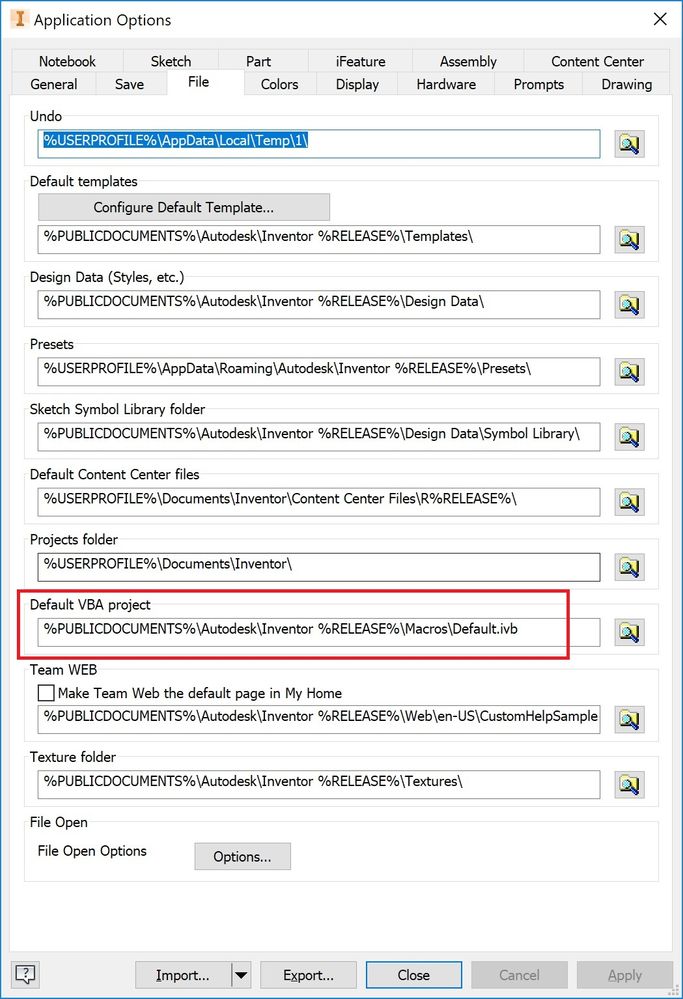Open File Open Options button
683x999 pixels.
pos(242,856)
